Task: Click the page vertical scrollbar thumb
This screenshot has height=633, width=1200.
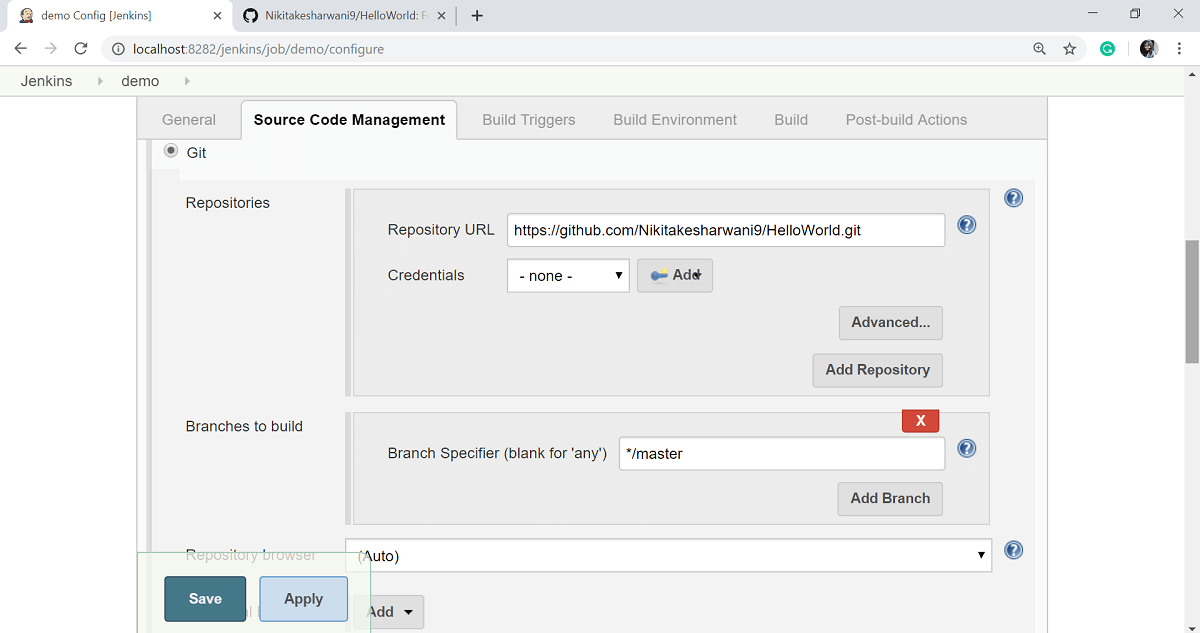Action: [1192, 302]
